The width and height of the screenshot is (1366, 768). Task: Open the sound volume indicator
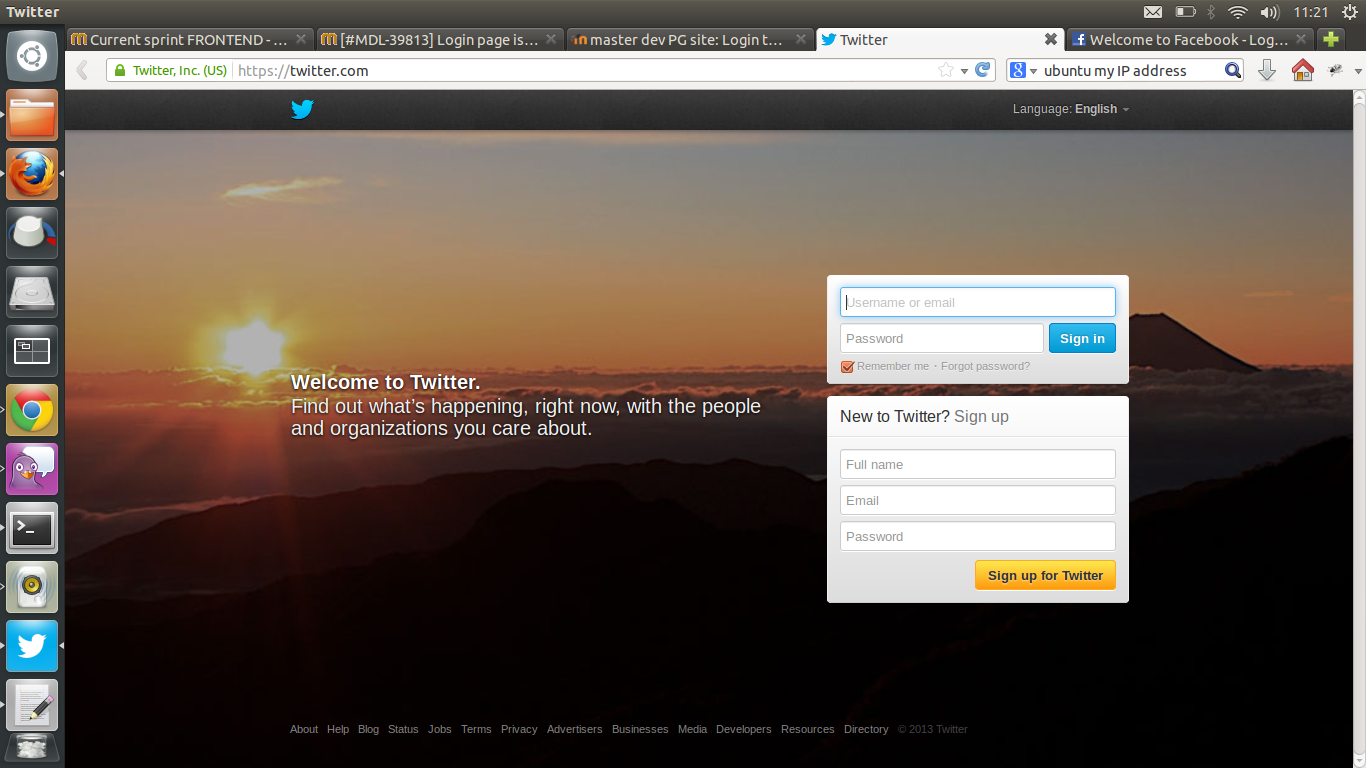(x=1270, y=12)
